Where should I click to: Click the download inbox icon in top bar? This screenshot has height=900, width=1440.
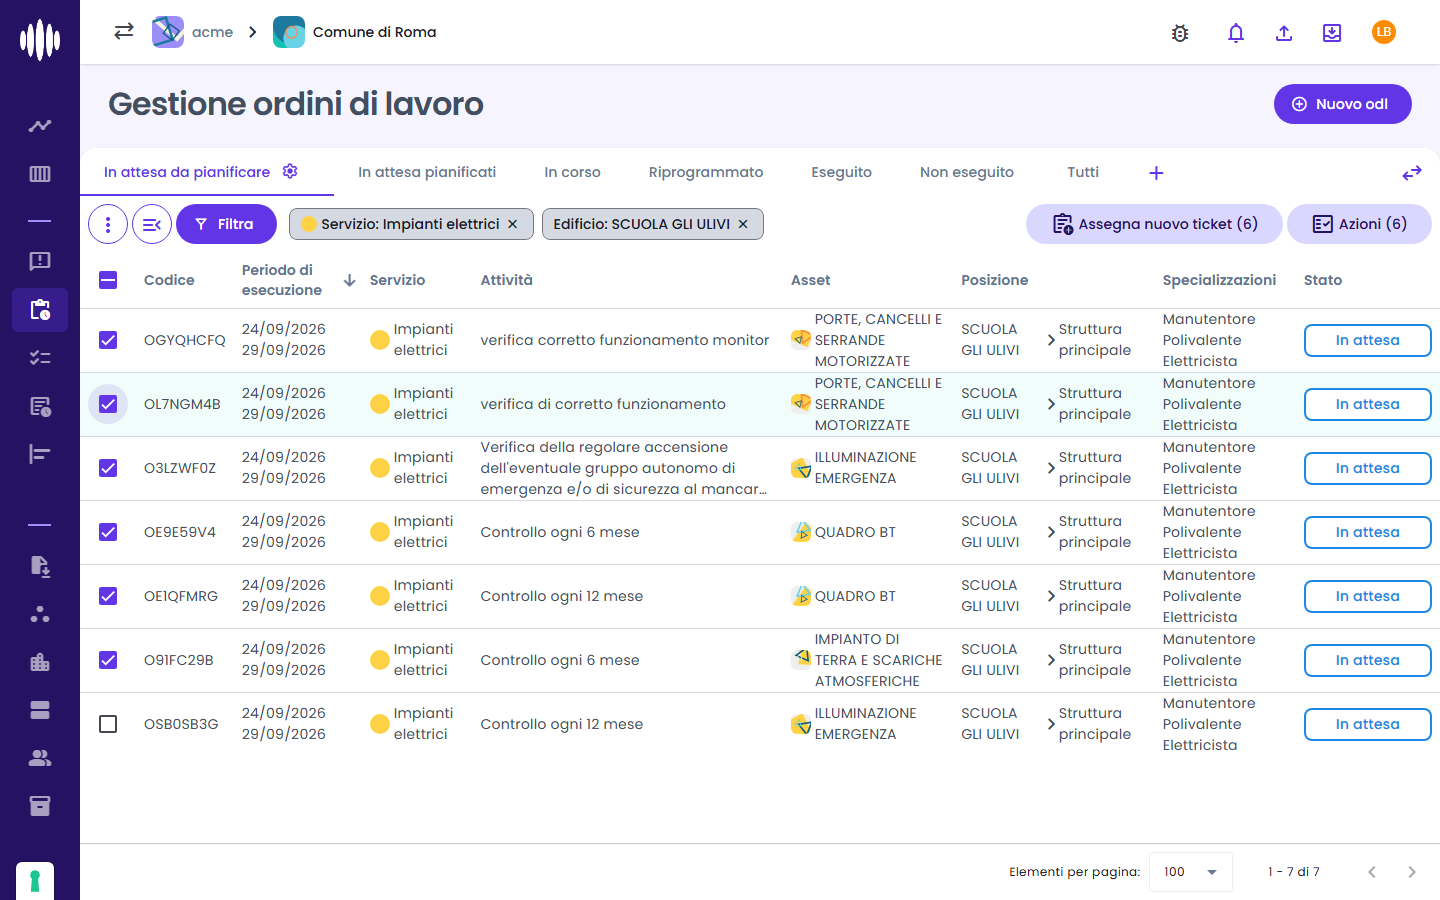coord(1332,33)
